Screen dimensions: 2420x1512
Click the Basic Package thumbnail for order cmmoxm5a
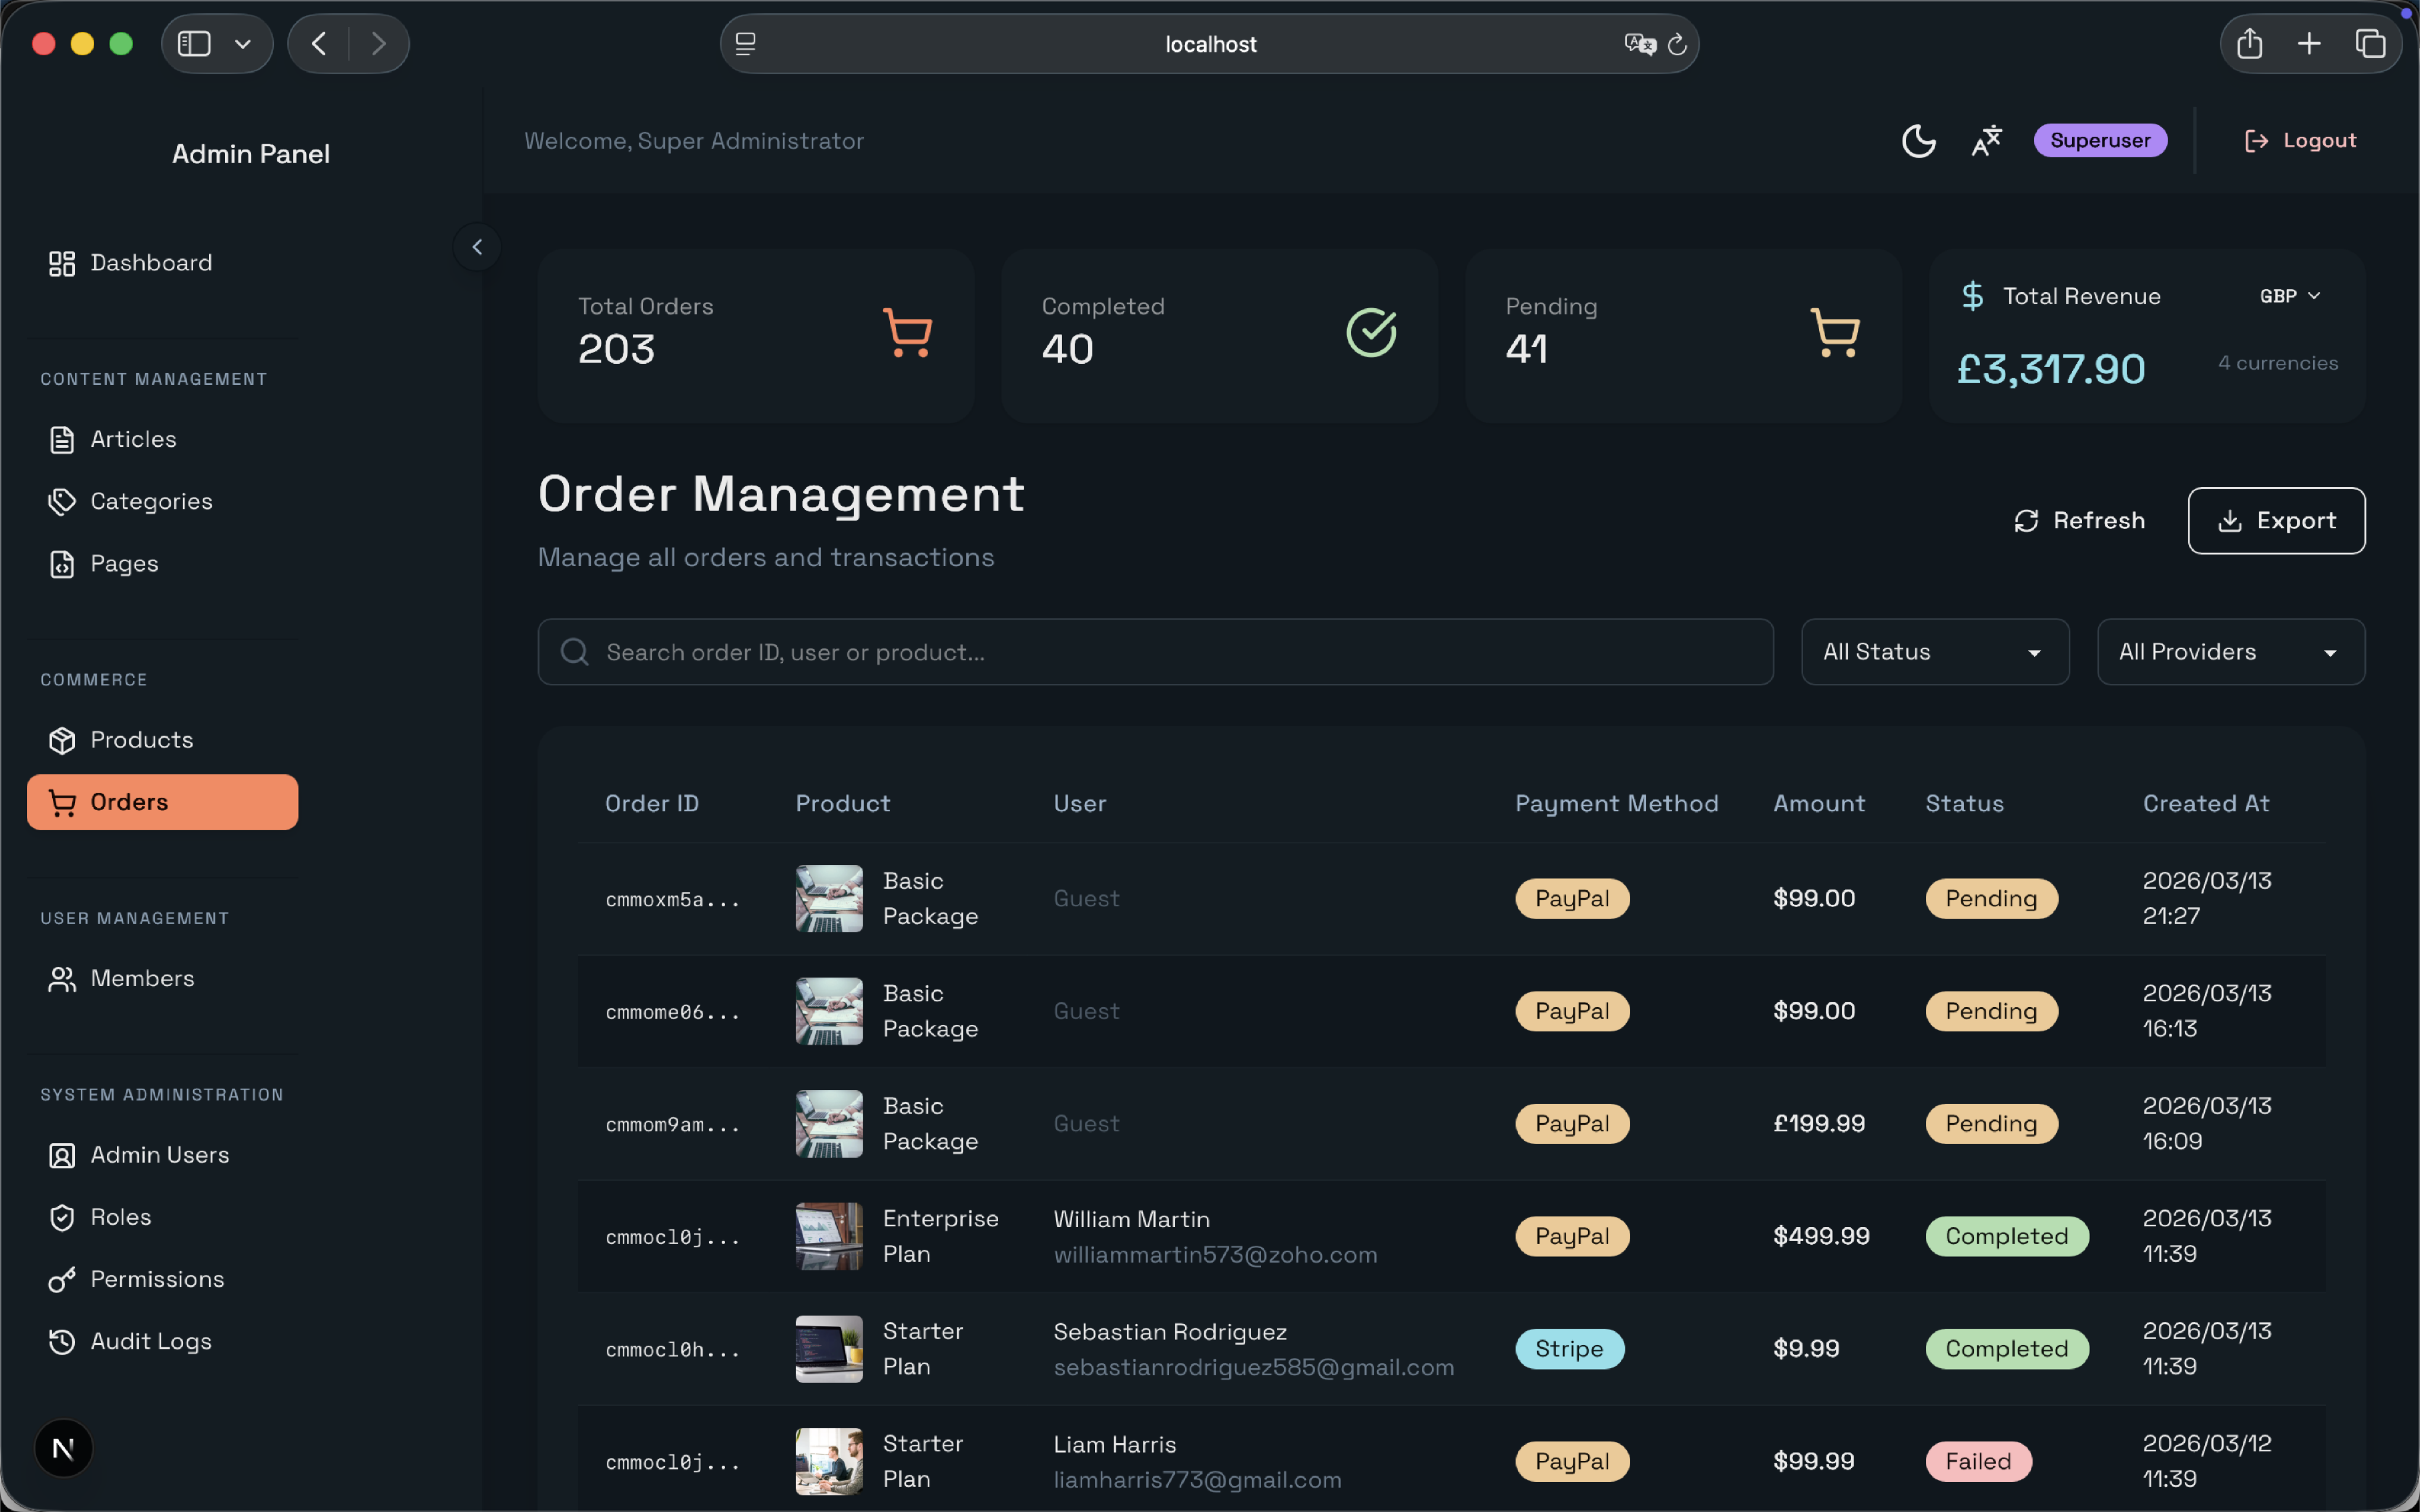click(829, 898)
